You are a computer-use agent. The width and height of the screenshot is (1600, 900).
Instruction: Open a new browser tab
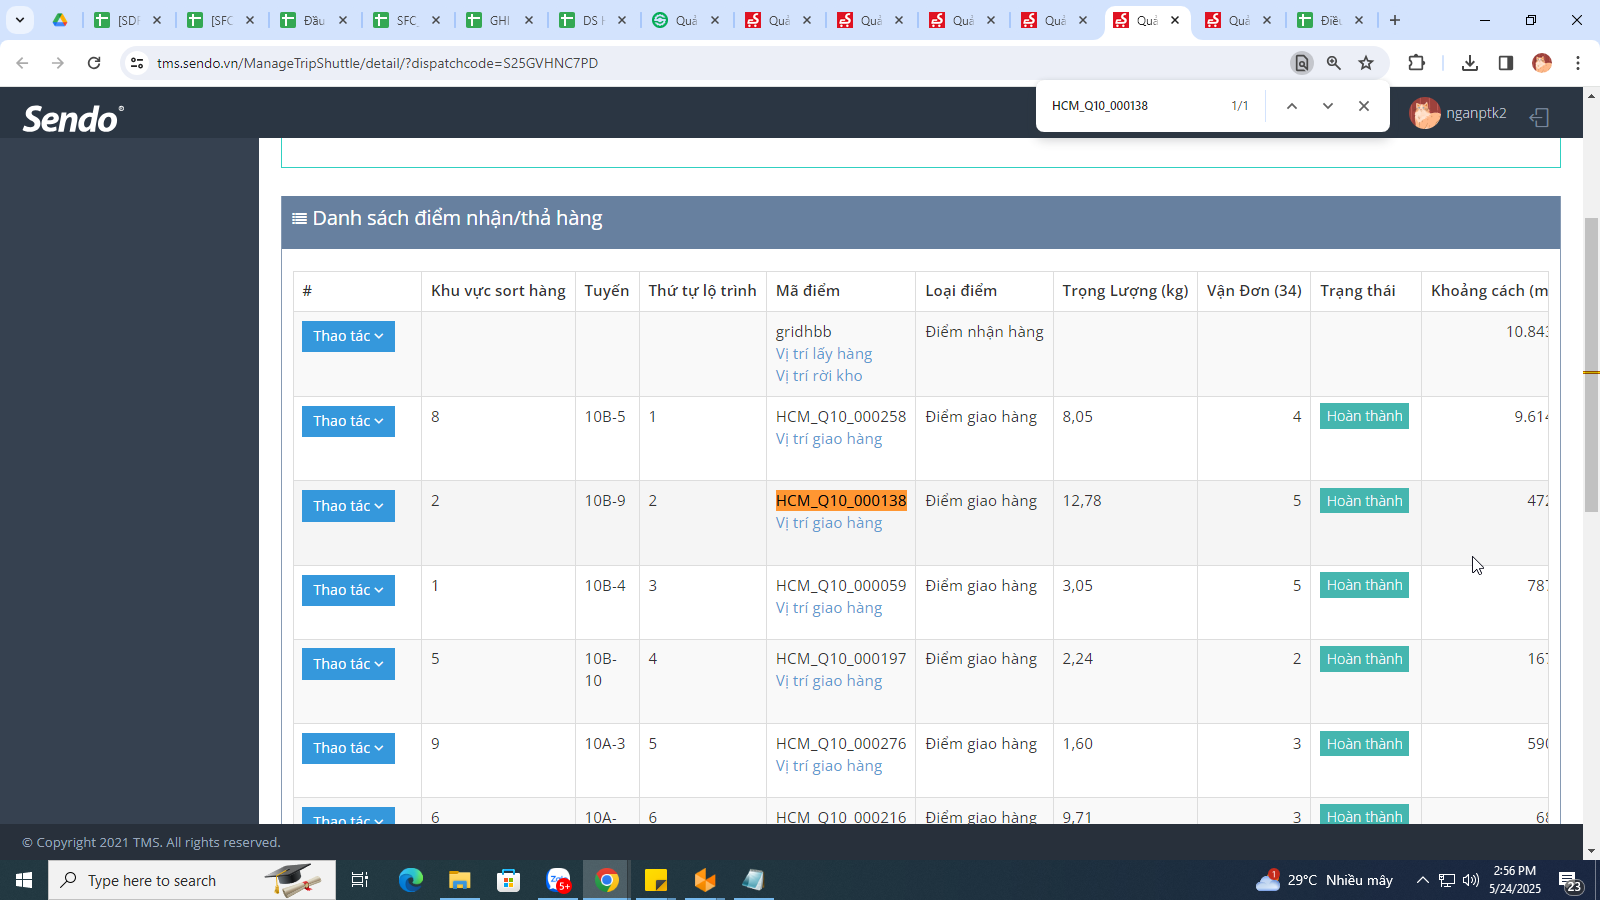click(x=1395, y=20)
